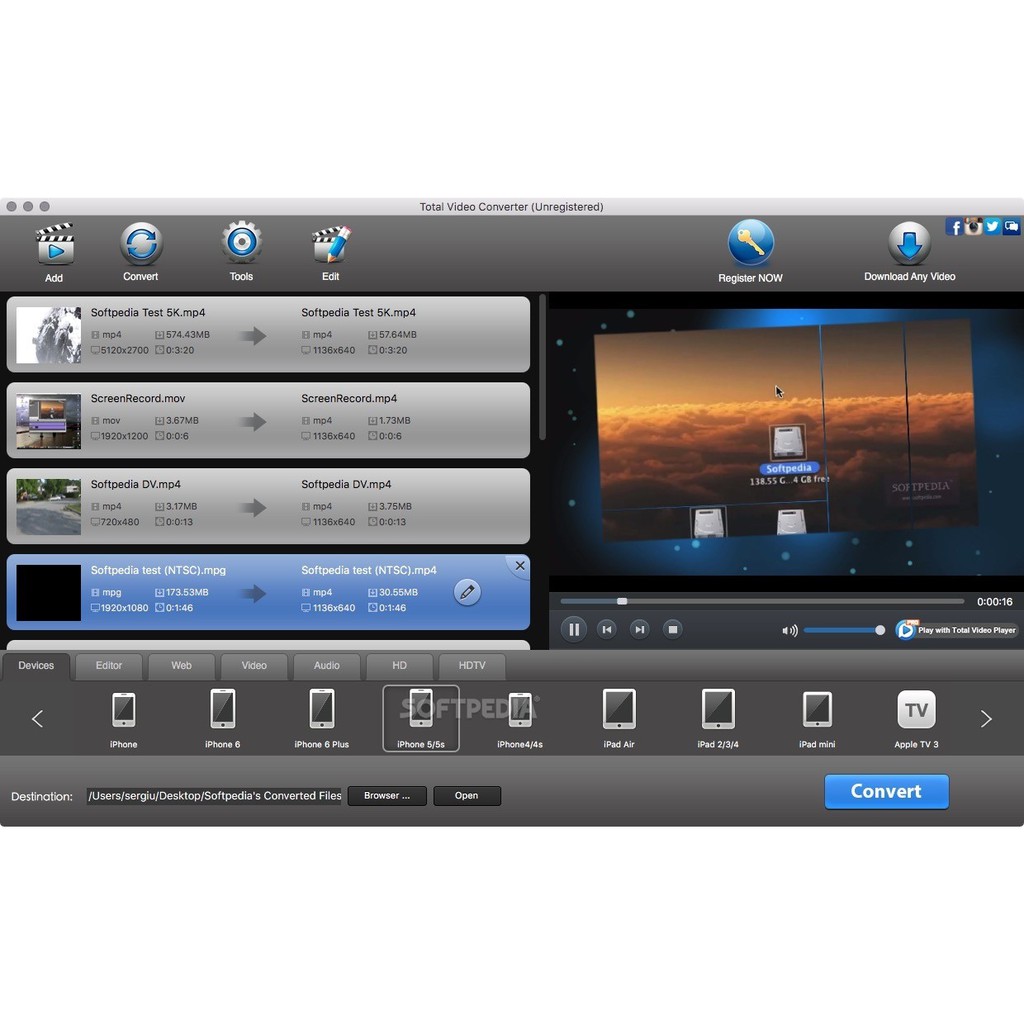Click output size 30.55MB text
This screenshot has width=1024, height=1024.
398,592
